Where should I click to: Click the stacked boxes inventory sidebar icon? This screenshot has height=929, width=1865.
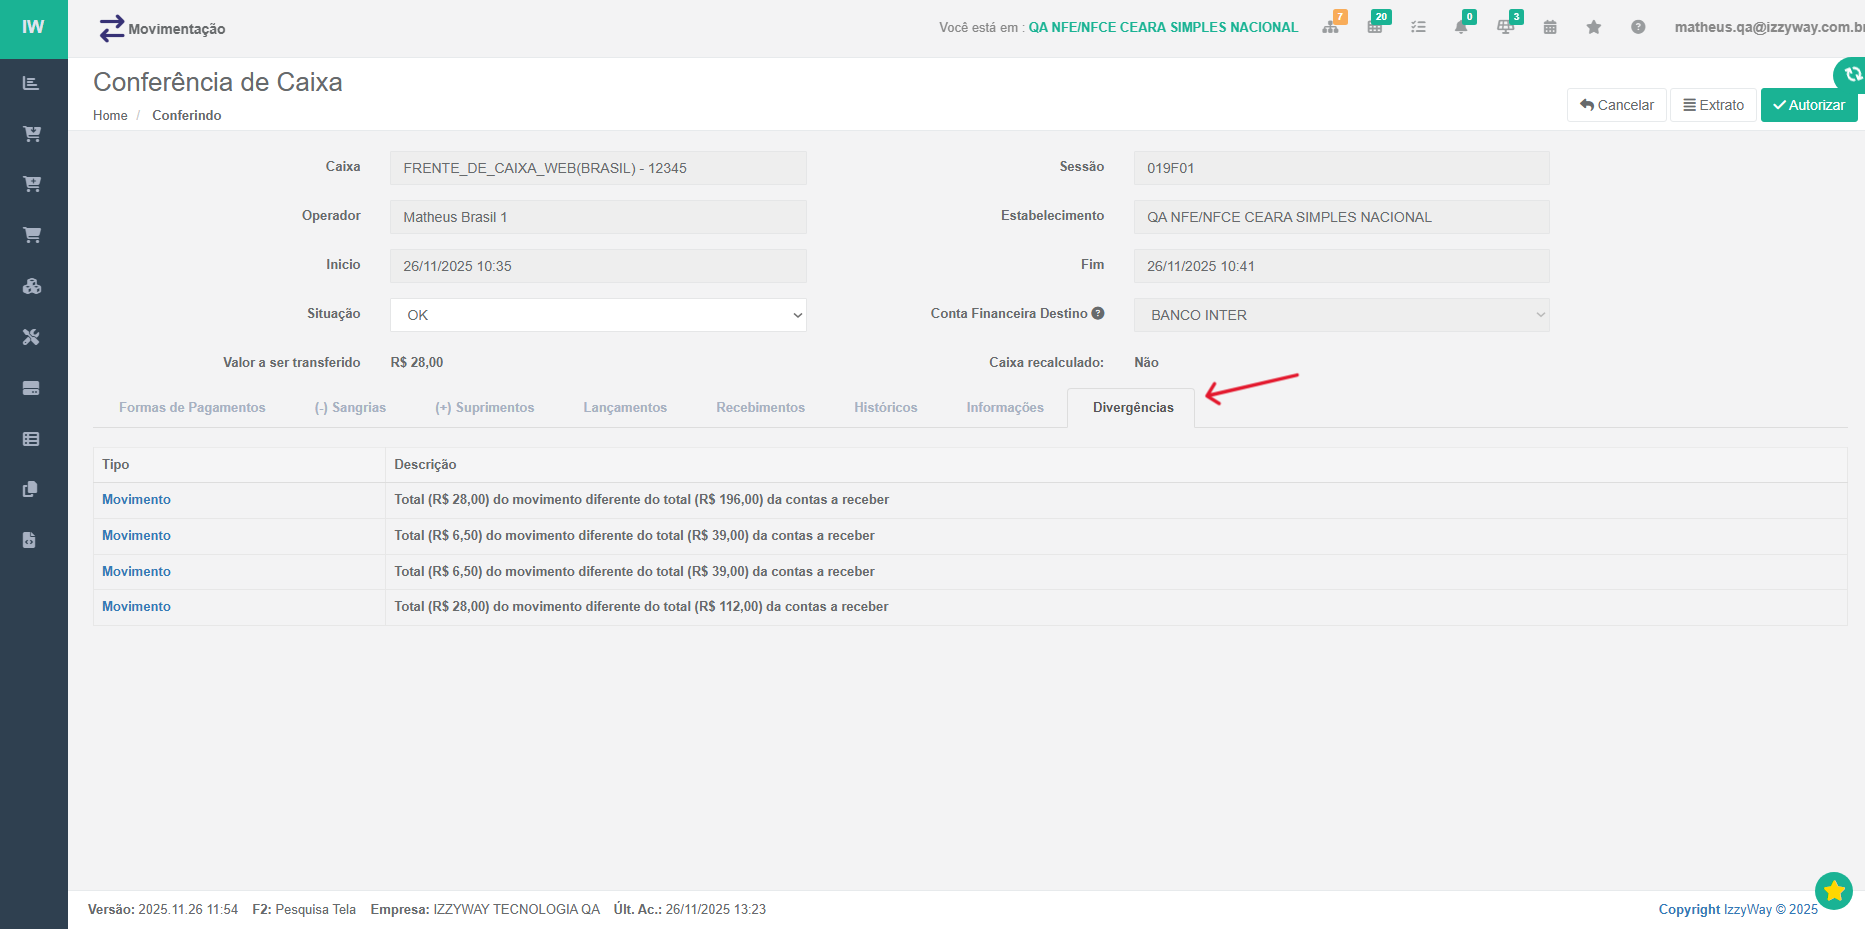pos(32,286)
